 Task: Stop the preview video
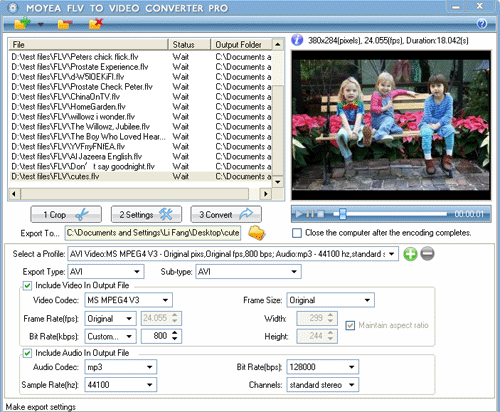pyautogui.click(x=321, y=214)
